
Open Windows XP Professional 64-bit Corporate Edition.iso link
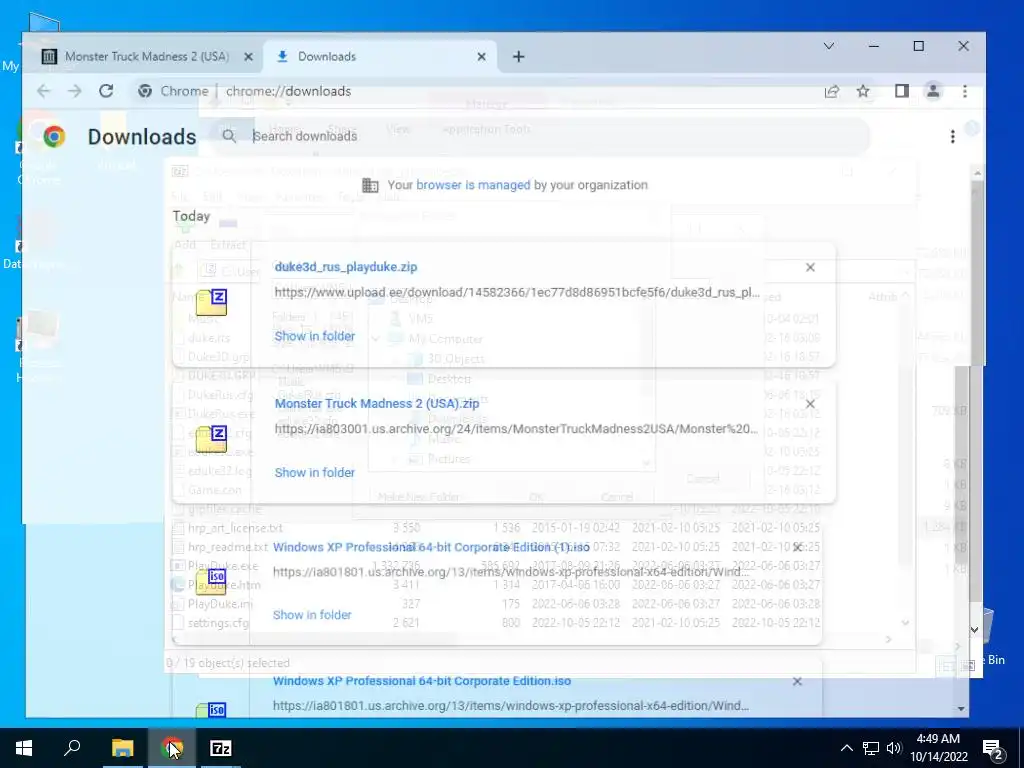(422, 680)
